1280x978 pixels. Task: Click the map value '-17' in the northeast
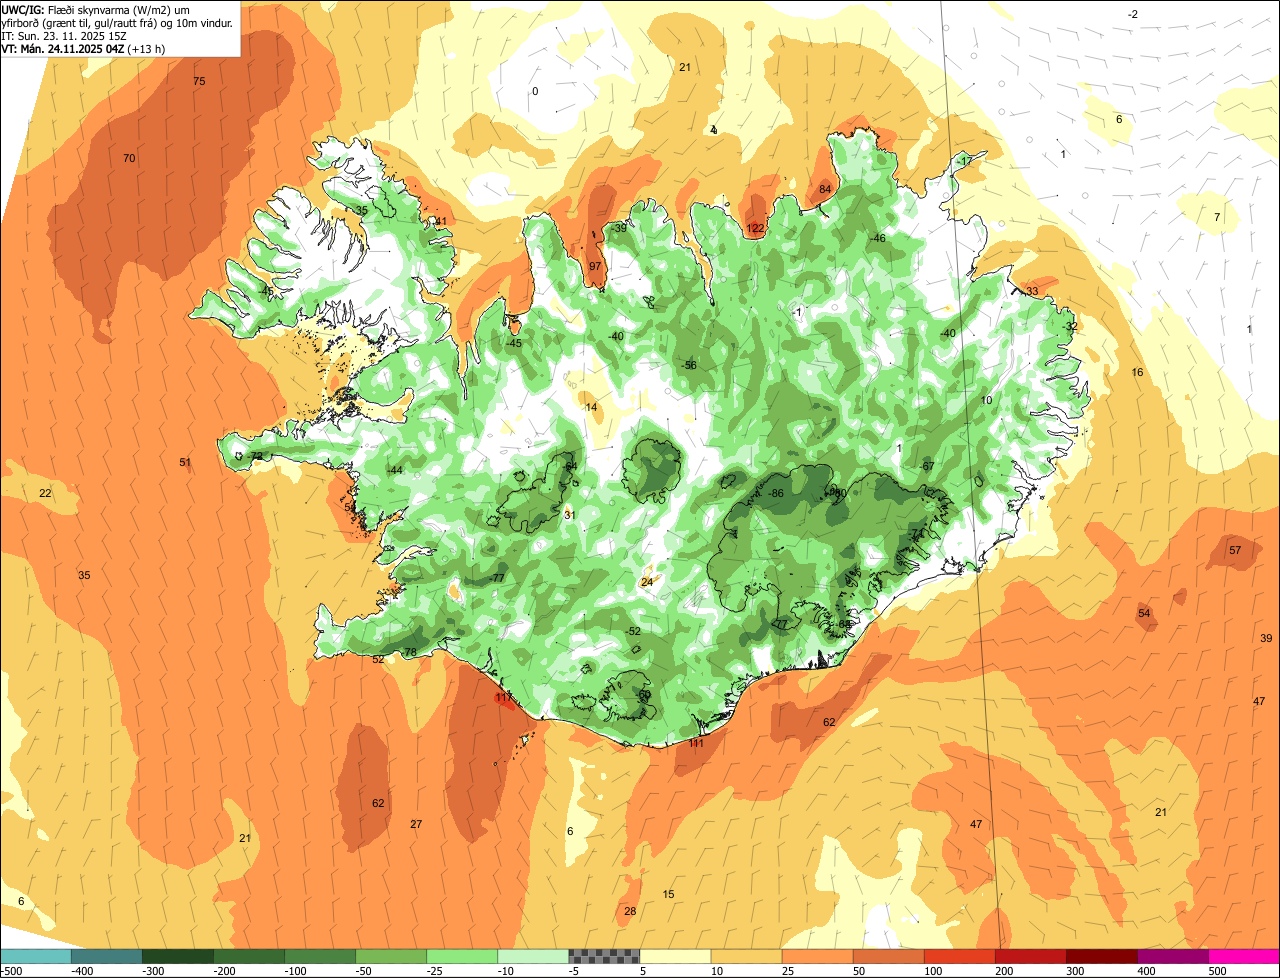coord(964,161)
